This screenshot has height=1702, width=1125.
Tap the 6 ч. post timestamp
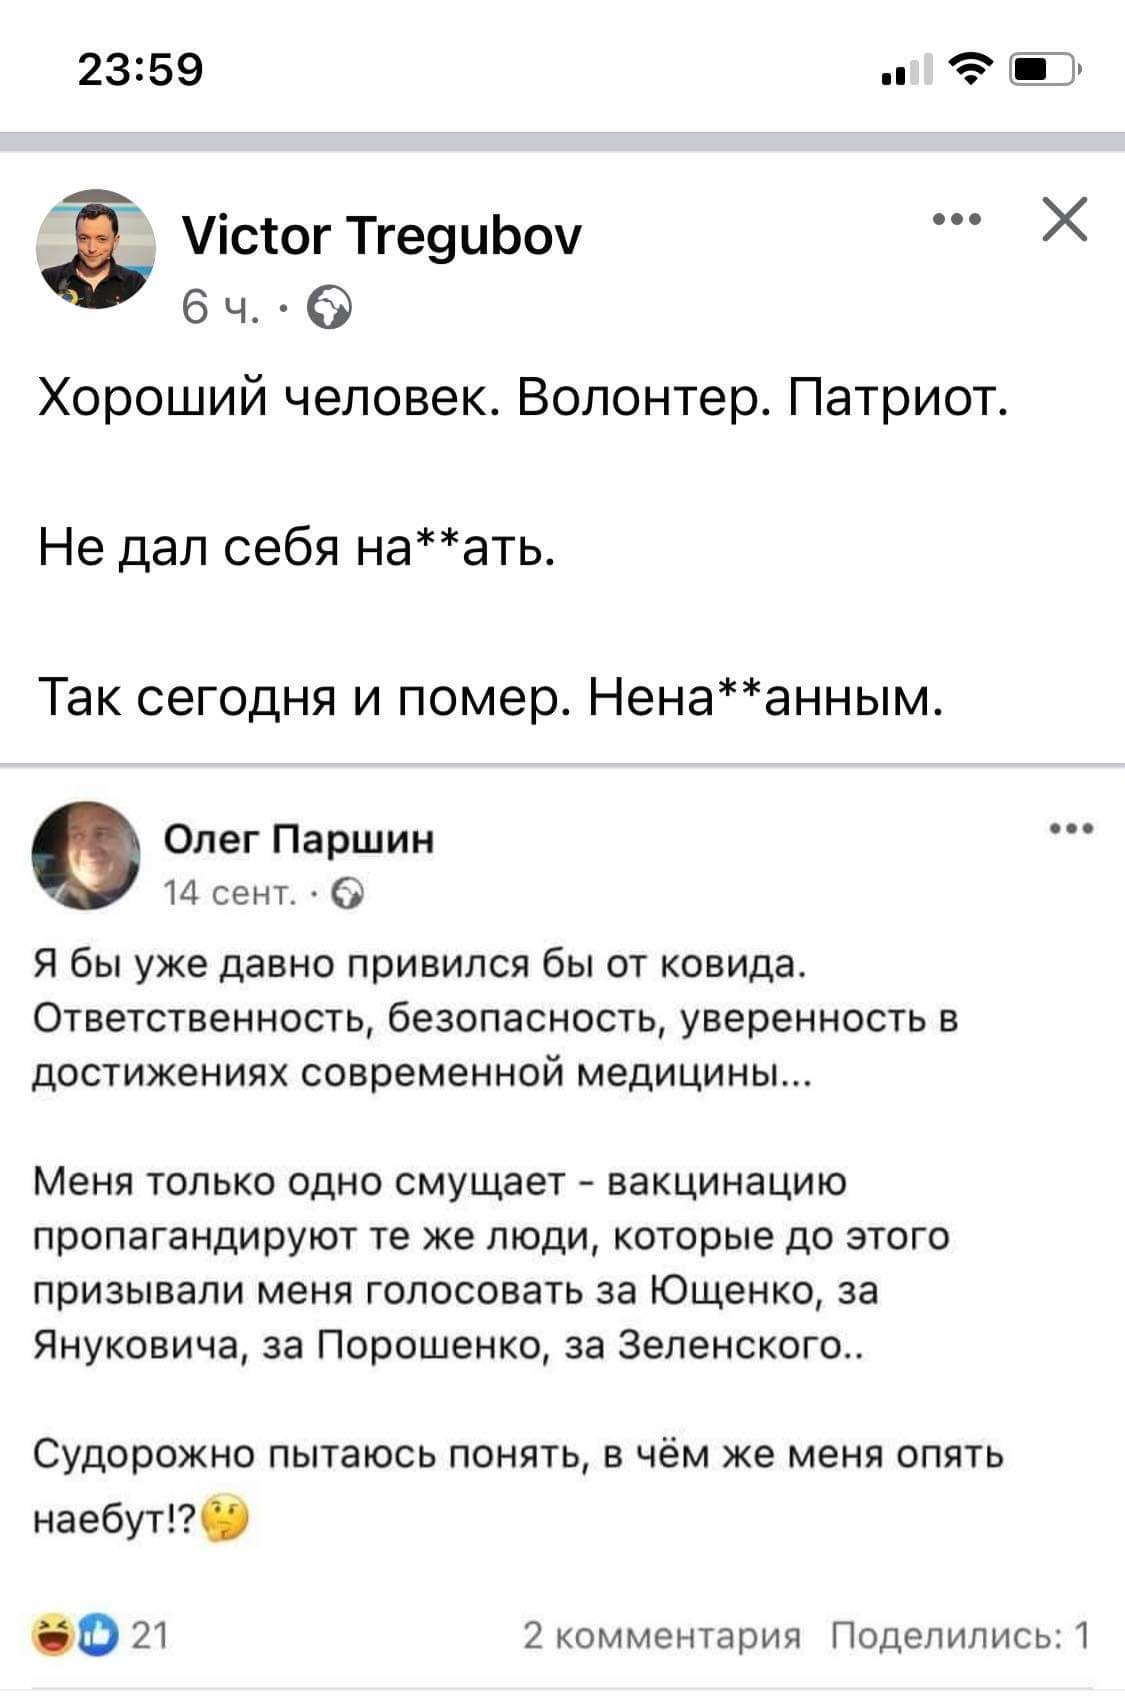220,309
